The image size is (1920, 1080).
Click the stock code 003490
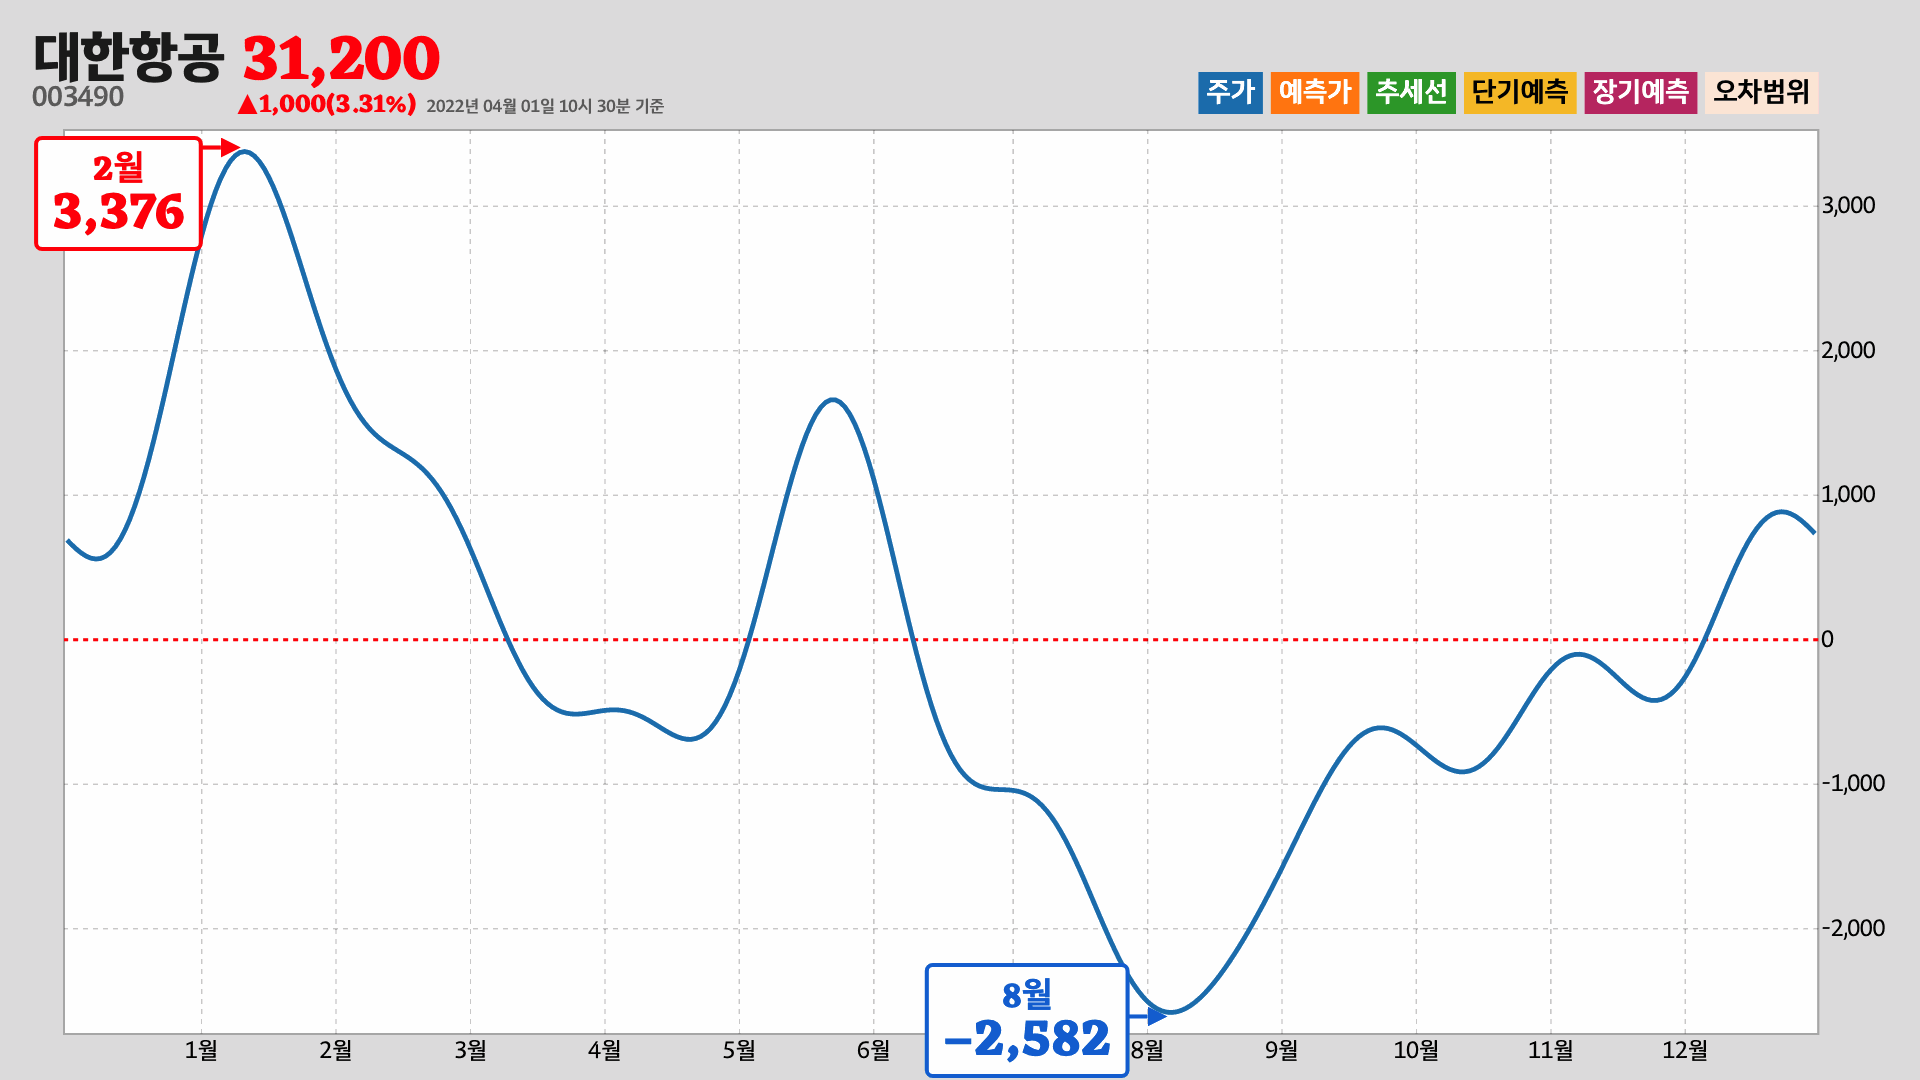pyautogui.click(x=78, y=97)
